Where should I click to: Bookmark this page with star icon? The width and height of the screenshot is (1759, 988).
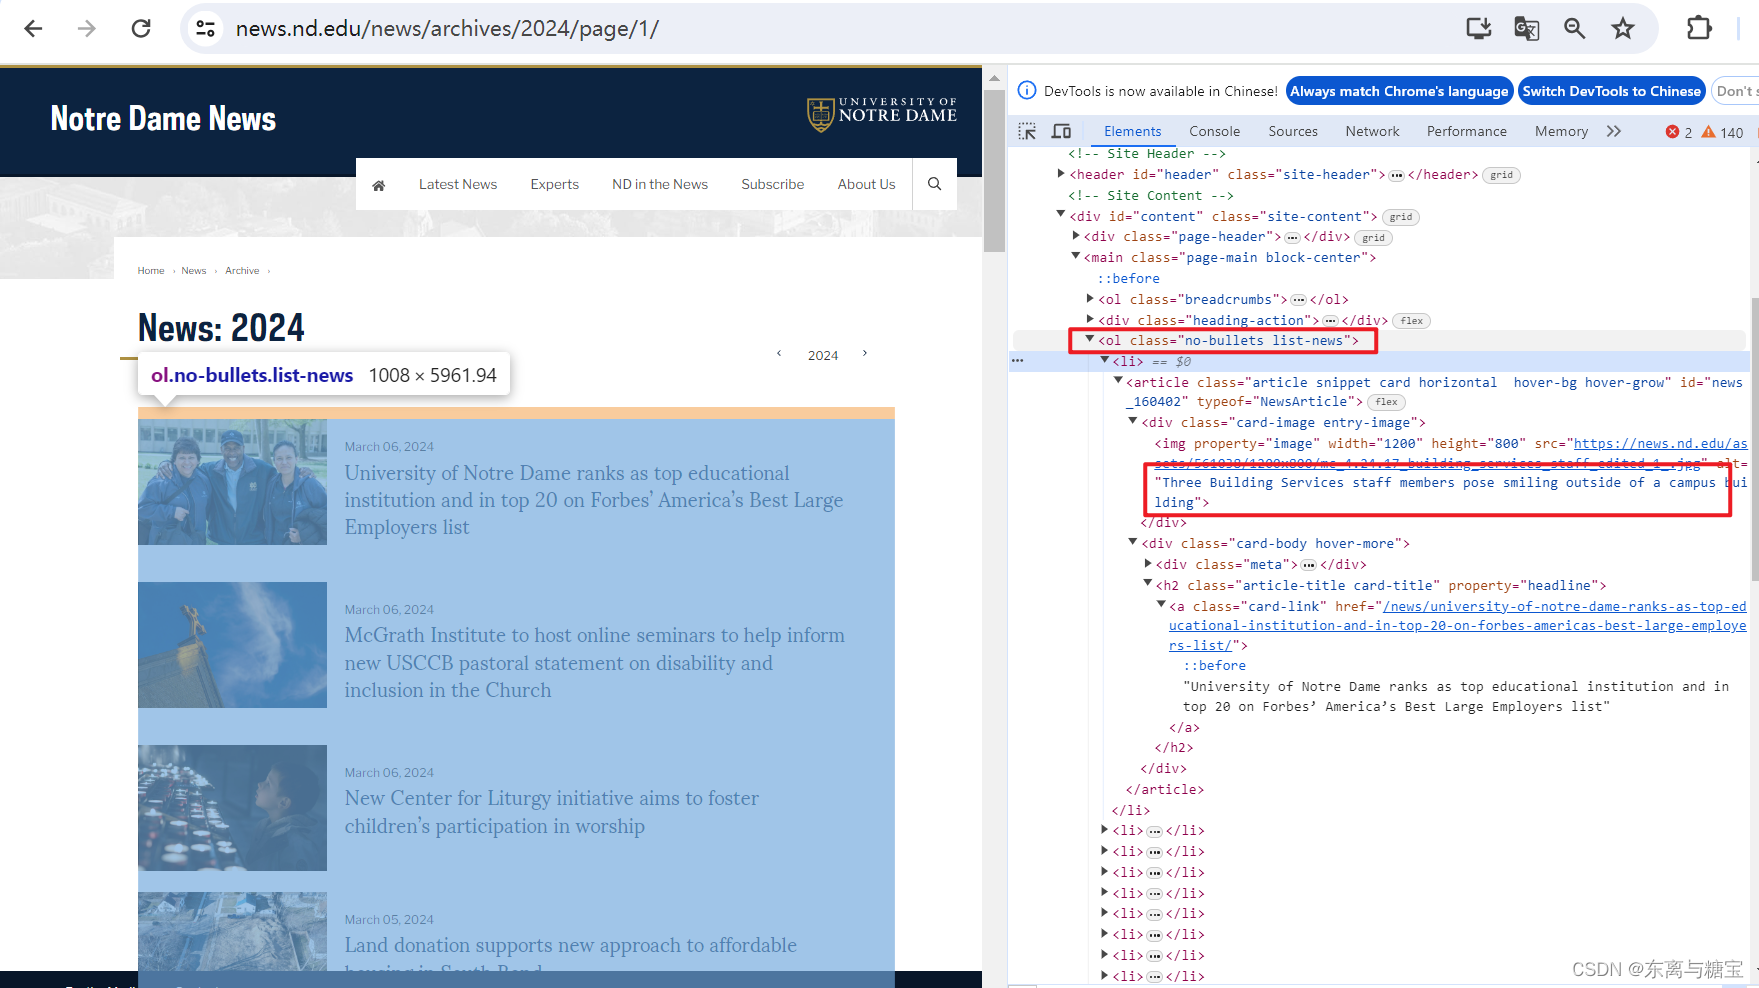(1623, 28)
